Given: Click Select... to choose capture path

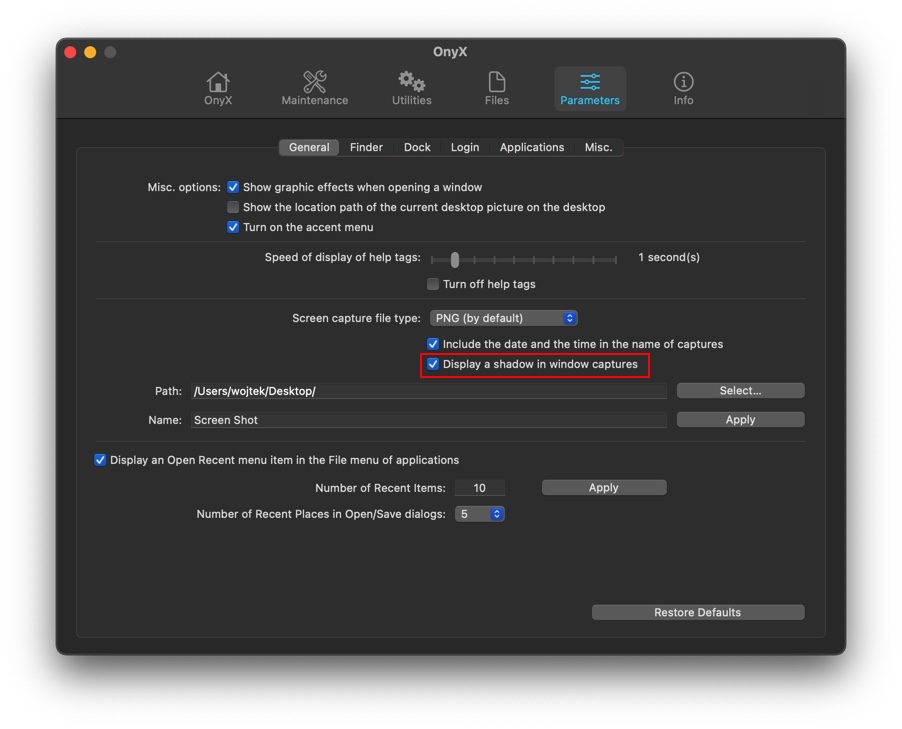Looking at the screenshot, I should click(x=740, y=391).
